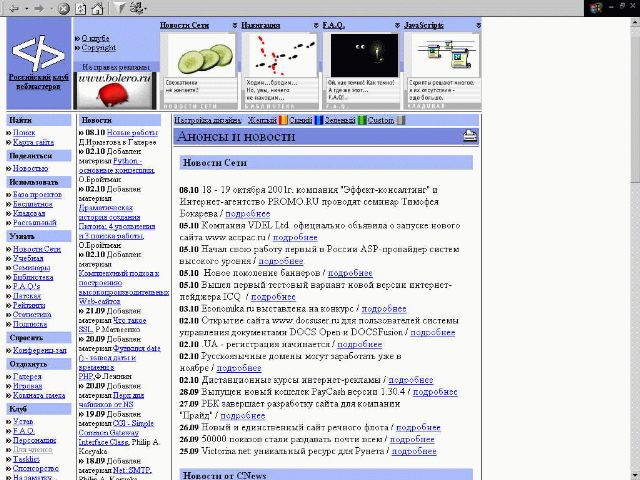Screen dimensions: 640x480
Task: Select the green design color swatch
Action: tap(362, 120)
